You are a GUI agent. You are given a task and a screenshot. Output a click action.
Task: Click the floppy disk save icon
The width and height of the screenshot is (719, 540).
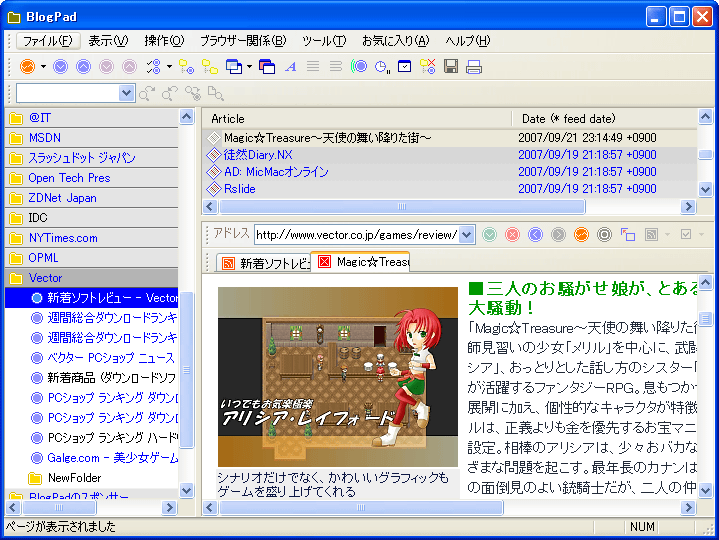tap(451, 67)
